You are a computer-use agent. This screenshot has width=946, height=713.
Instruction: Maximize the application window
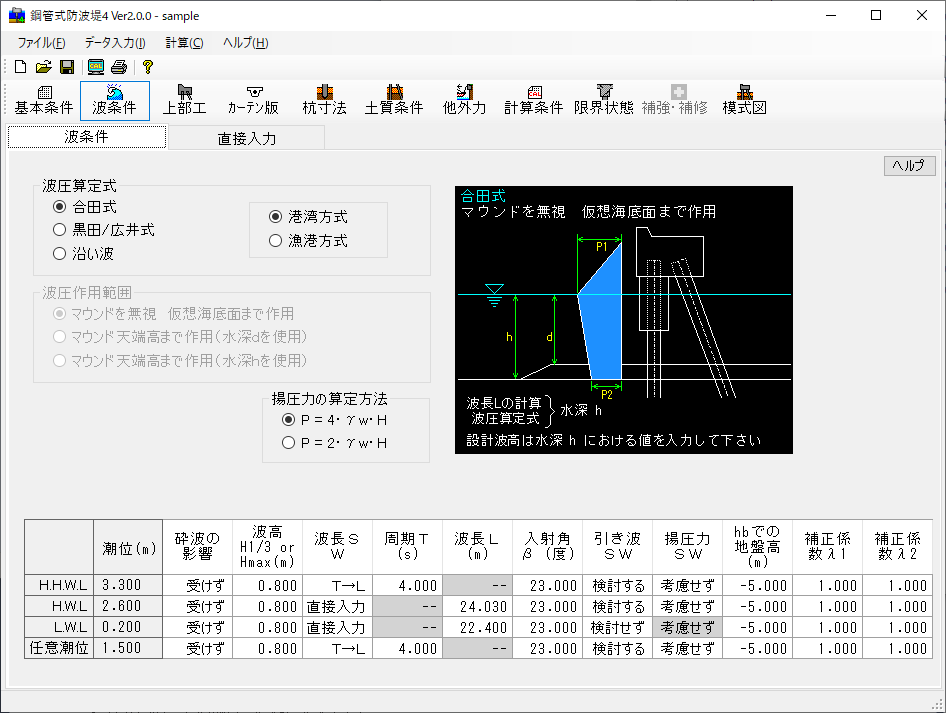(876, 16)
